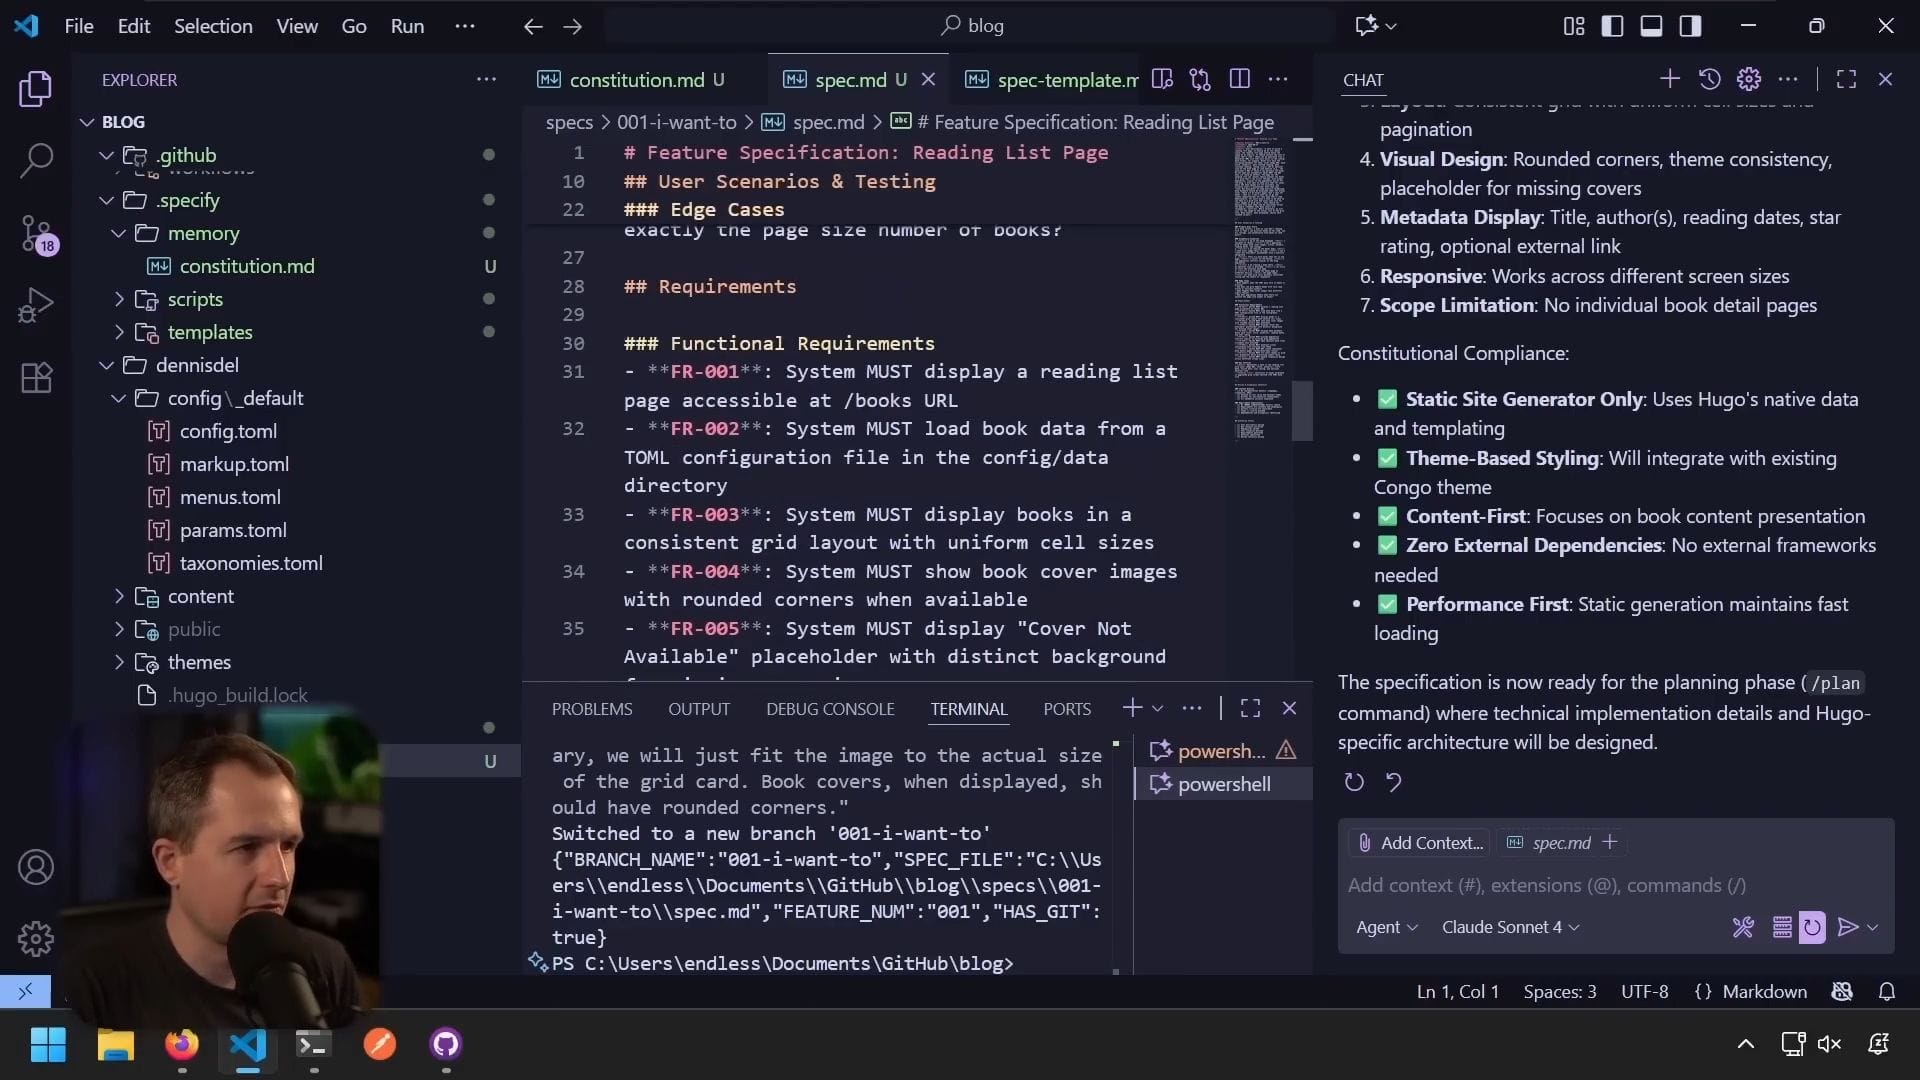Open the Claude Sonnet 4 model picker
1920x1080 pixels.
[1510, 927]
